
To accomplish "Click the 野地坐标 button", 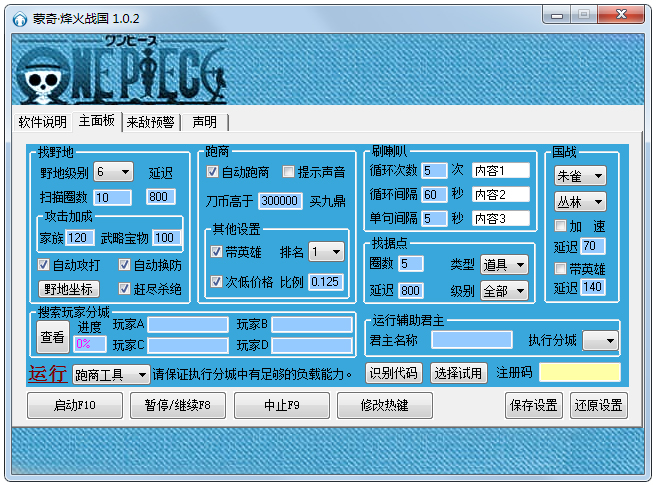I will click(x=69, y=289).
